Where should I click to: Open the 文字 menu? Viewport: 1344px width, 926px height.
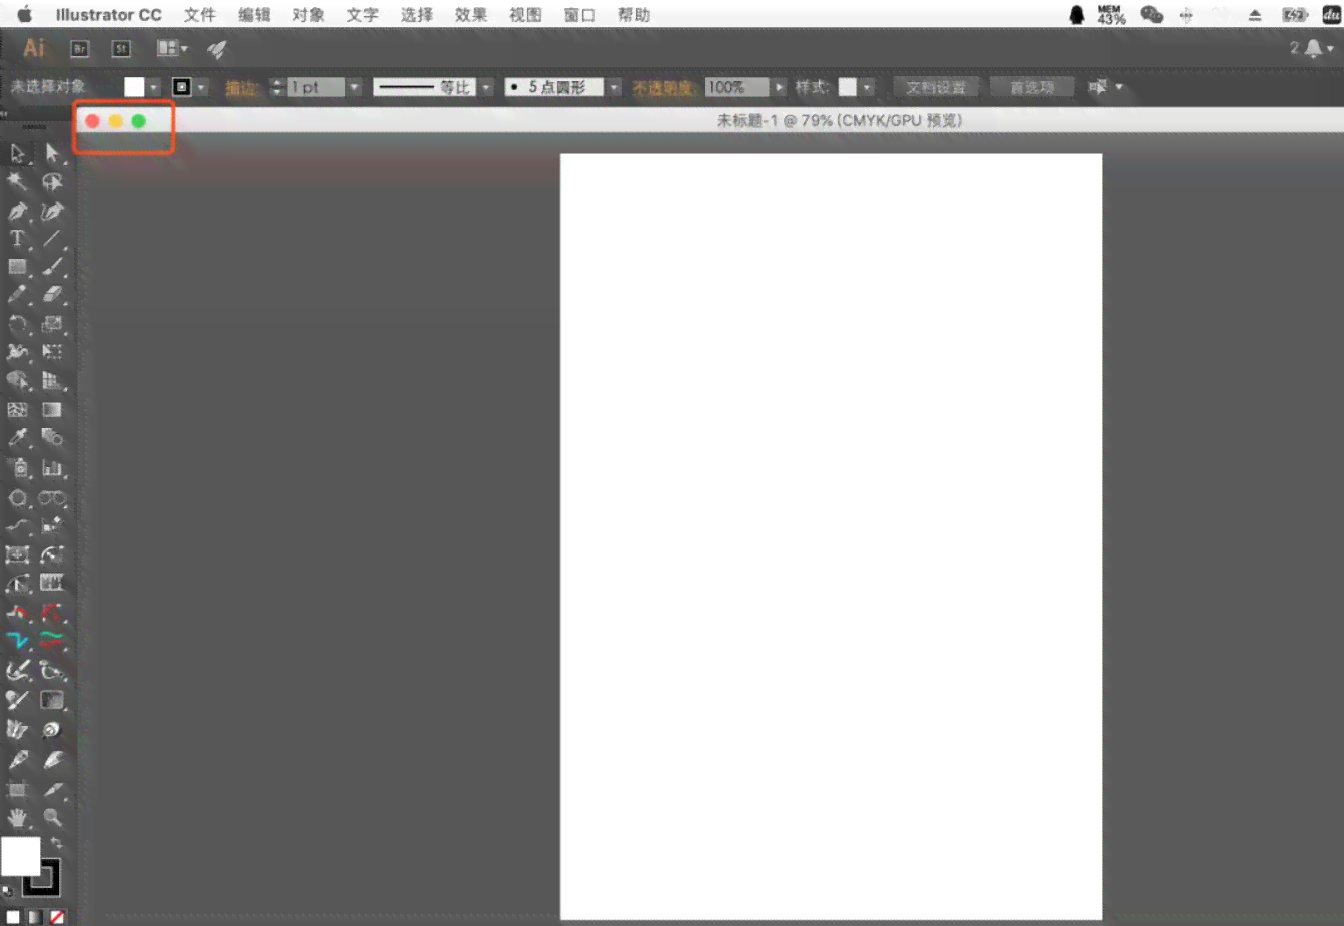362,15
